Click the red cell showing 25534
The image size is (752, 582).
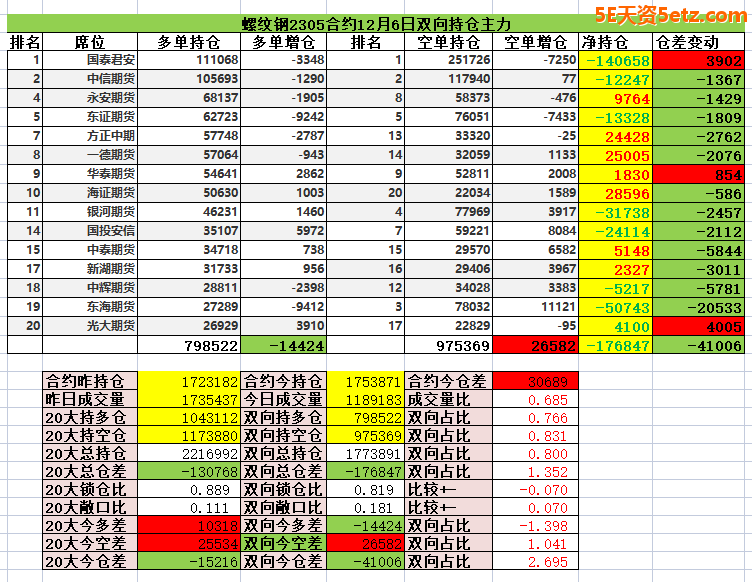coord(188,543)
